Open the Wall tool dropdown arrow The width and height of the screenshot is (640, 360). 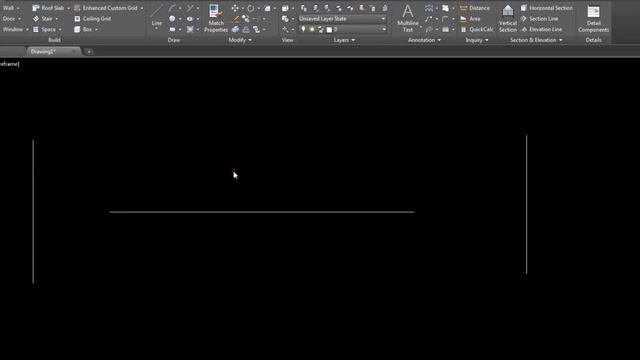pos(18,8)
